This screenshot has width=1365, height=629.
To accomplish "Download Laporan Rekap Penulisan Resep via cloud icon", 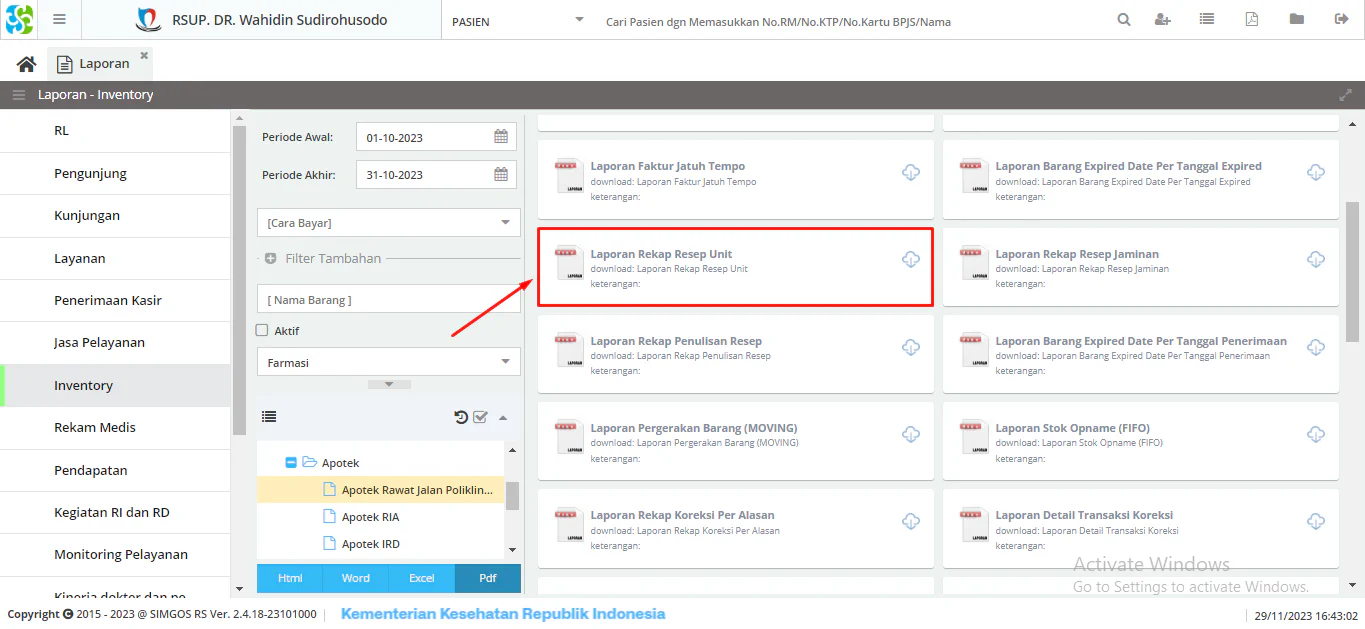I will (x=911, y=347).
